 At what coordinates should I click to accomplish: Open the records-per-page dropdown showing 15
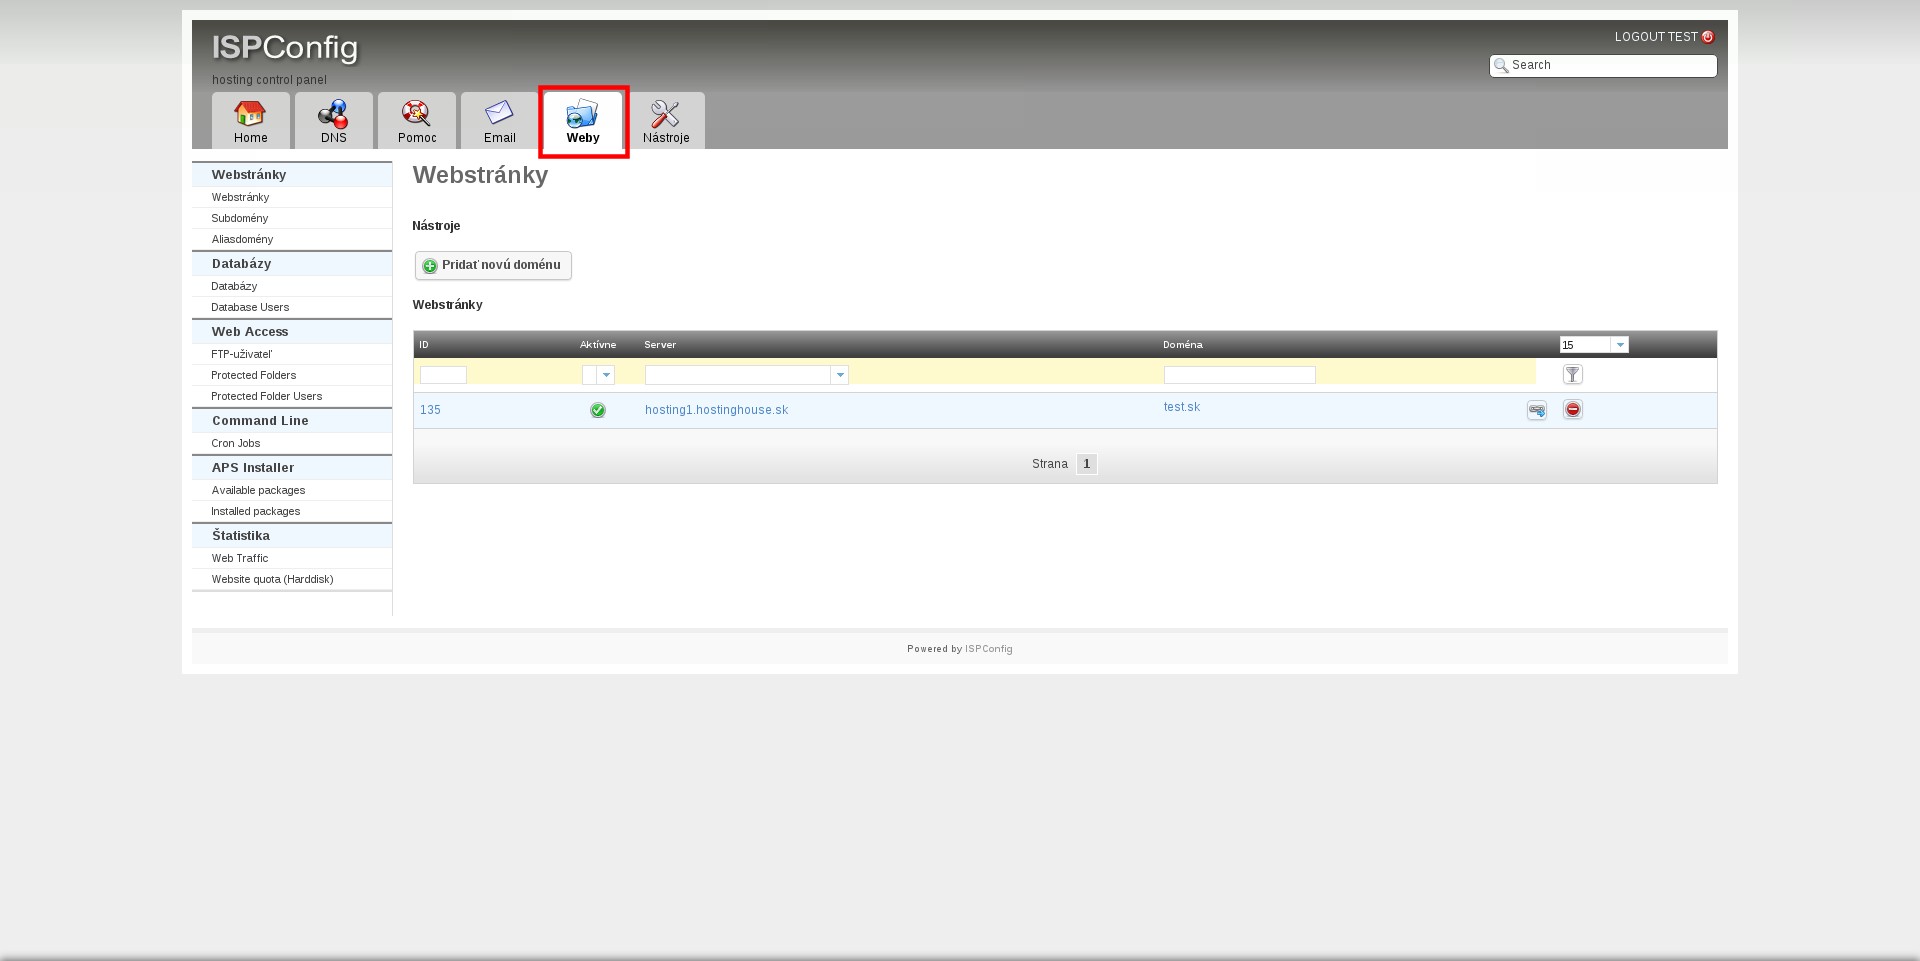coord(1619,345)
